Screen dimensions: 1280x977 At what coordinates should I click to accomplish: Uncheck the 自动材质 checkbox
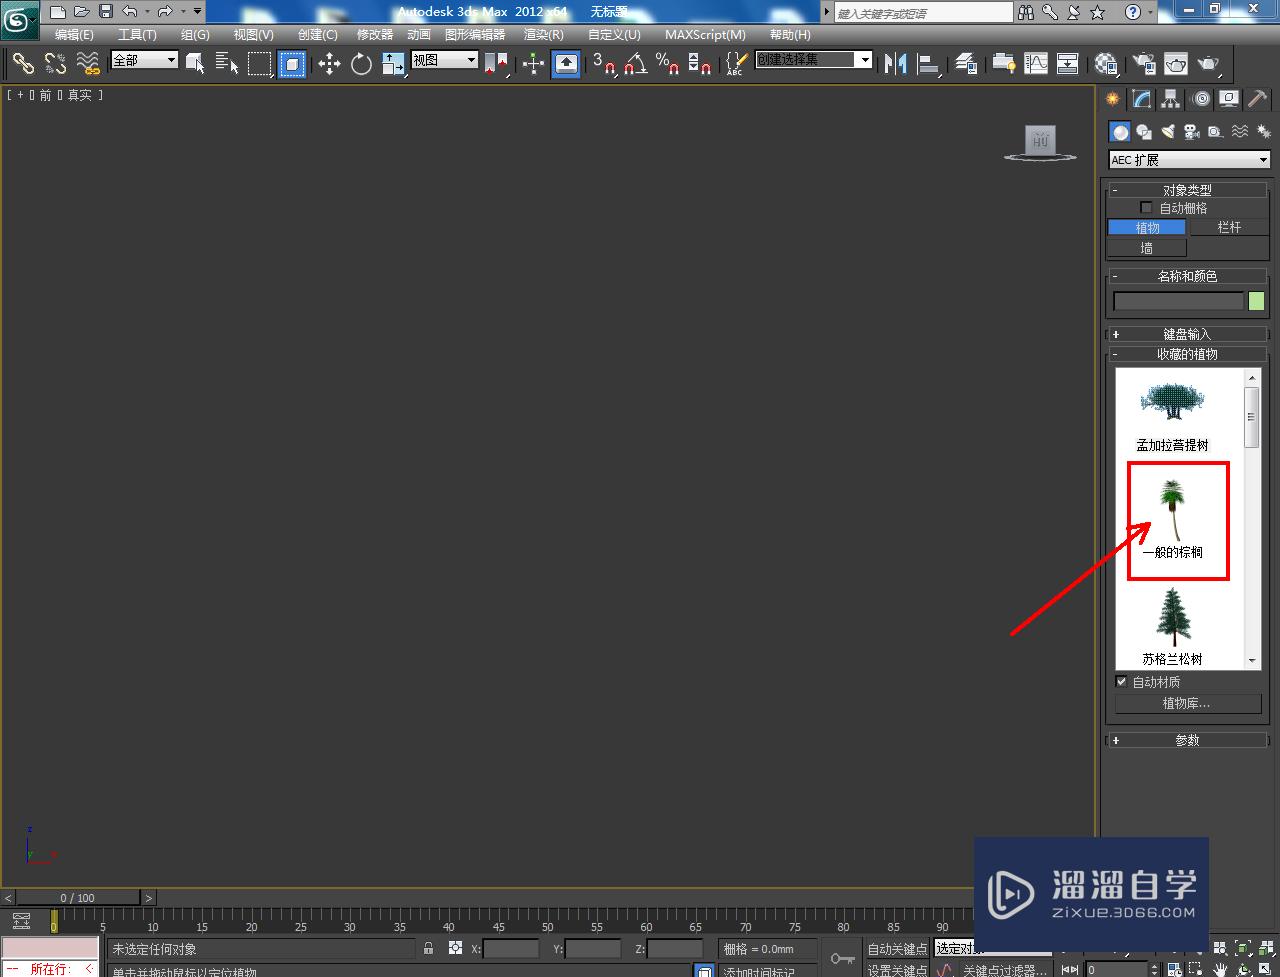(1121, 682)
